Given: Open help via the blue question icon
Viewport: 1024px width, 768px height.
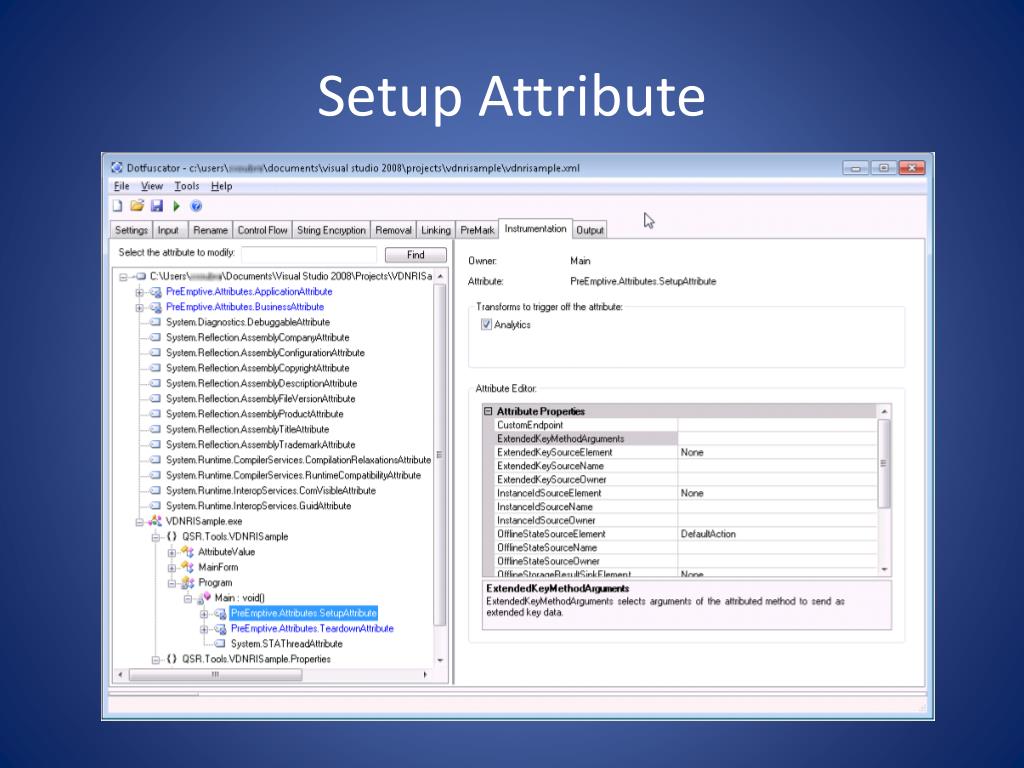Looking at the screenshot, I should tap(196, 206).
